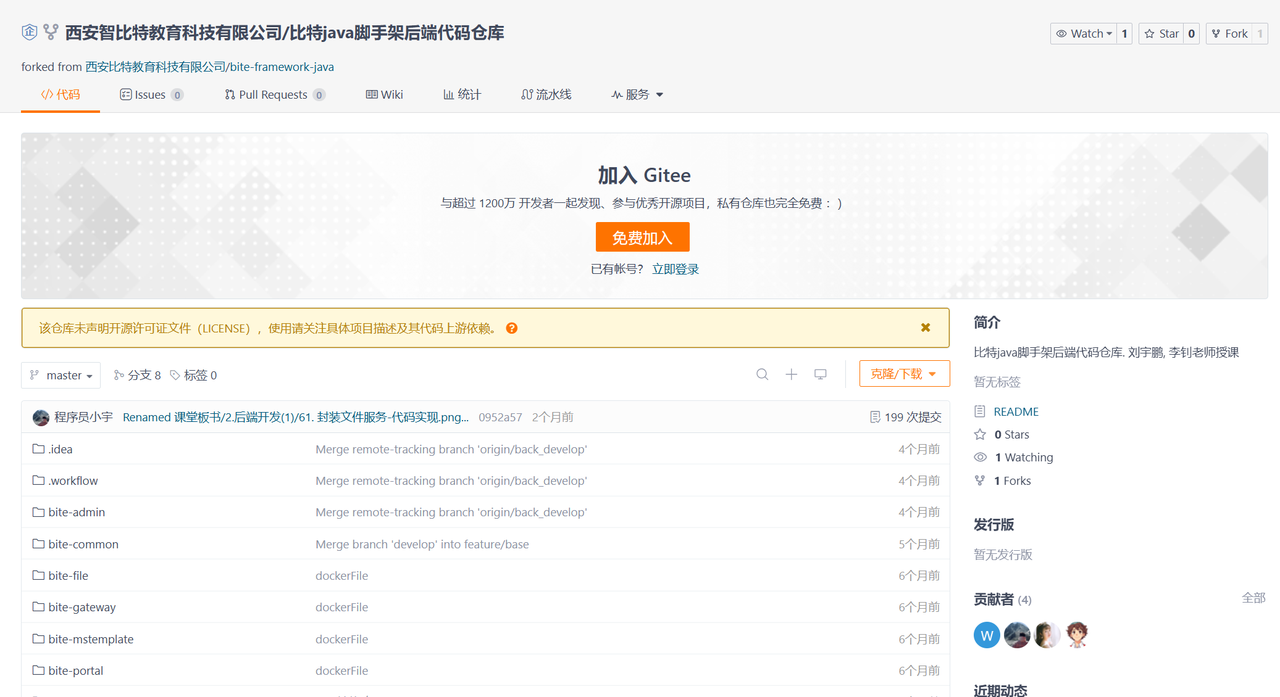Screen dimensions: 1280x697
Task: Star this repository
Action: pyautogui.click(x=1161, y=33)
